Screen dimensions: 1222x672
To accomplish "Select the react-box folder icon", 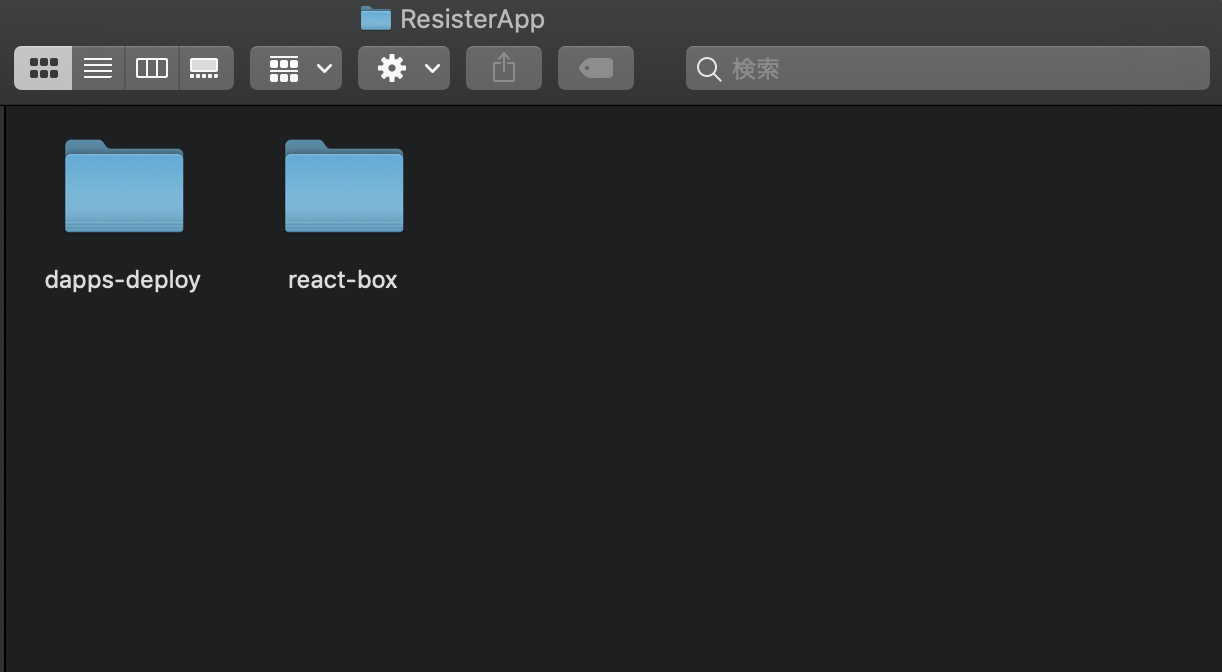I will 344,187.
